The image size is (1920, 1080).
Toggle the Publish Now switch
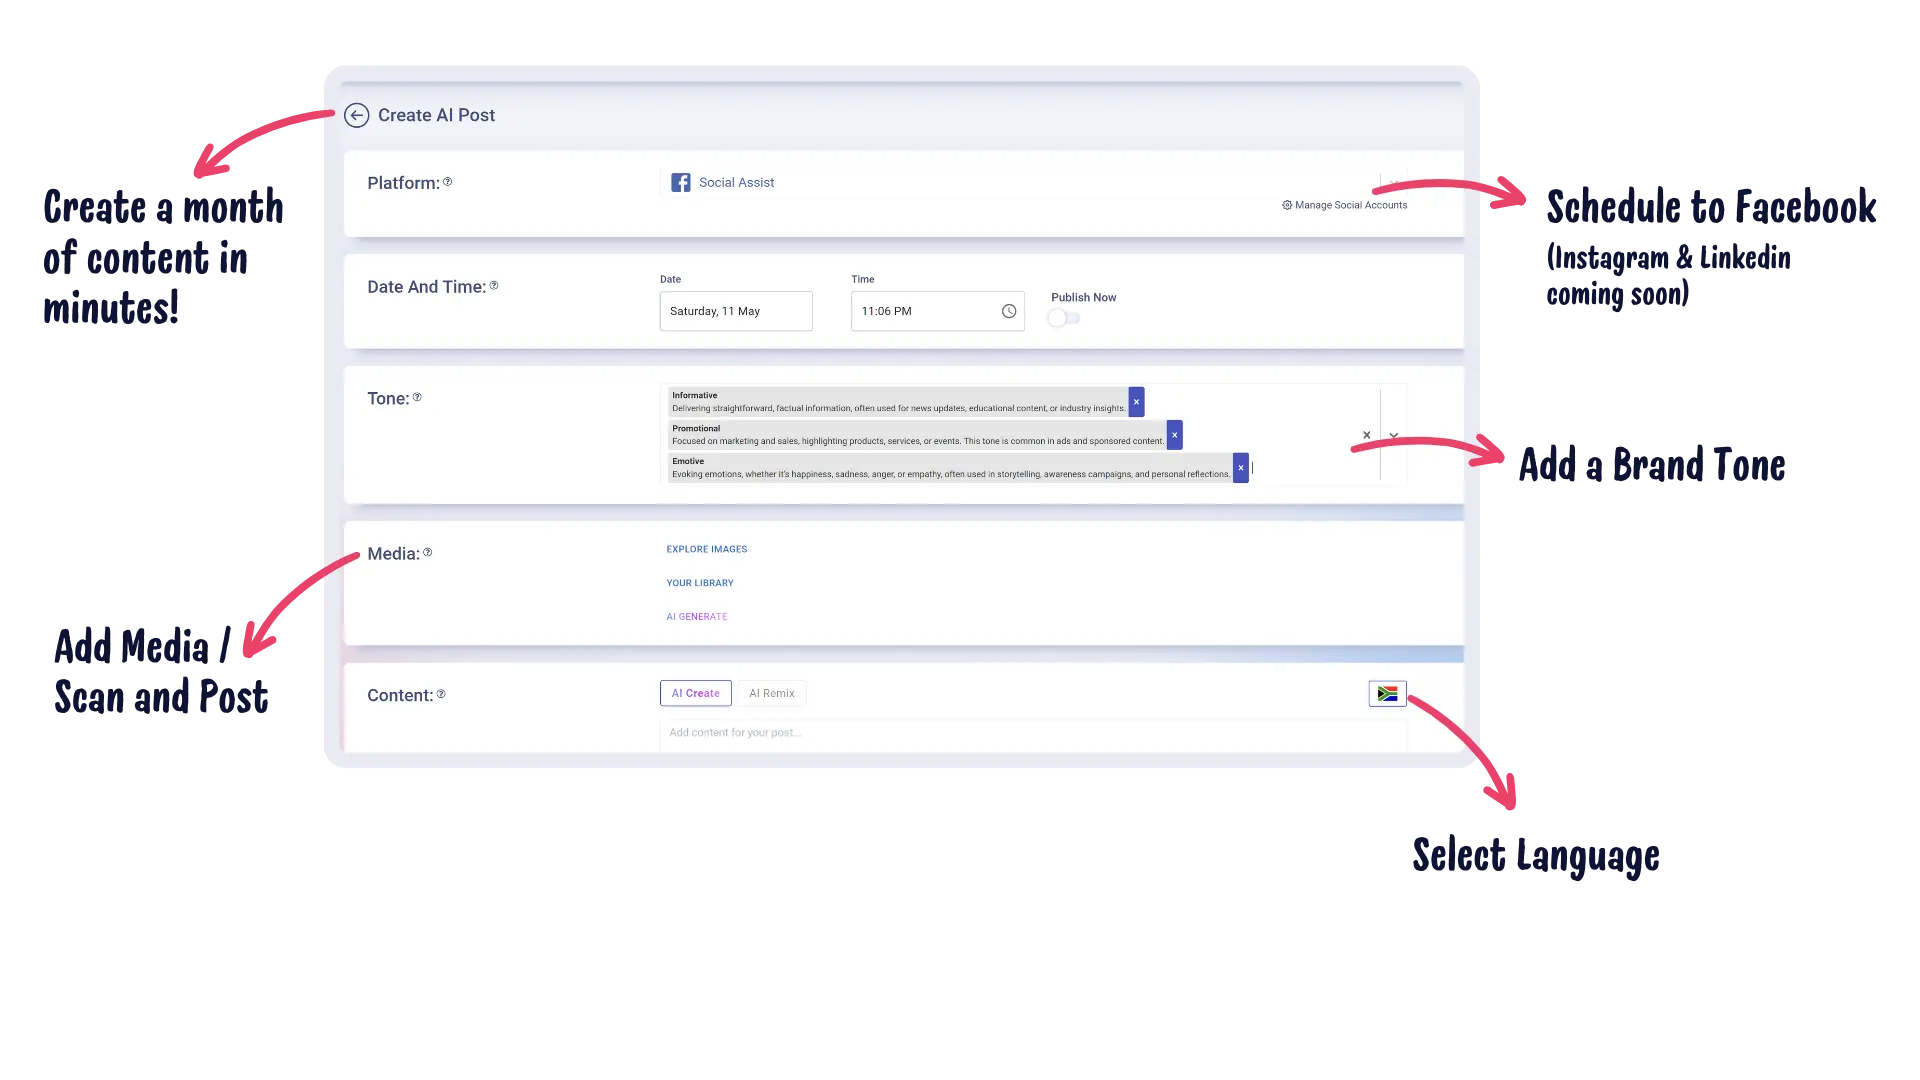click(1064, 318)
